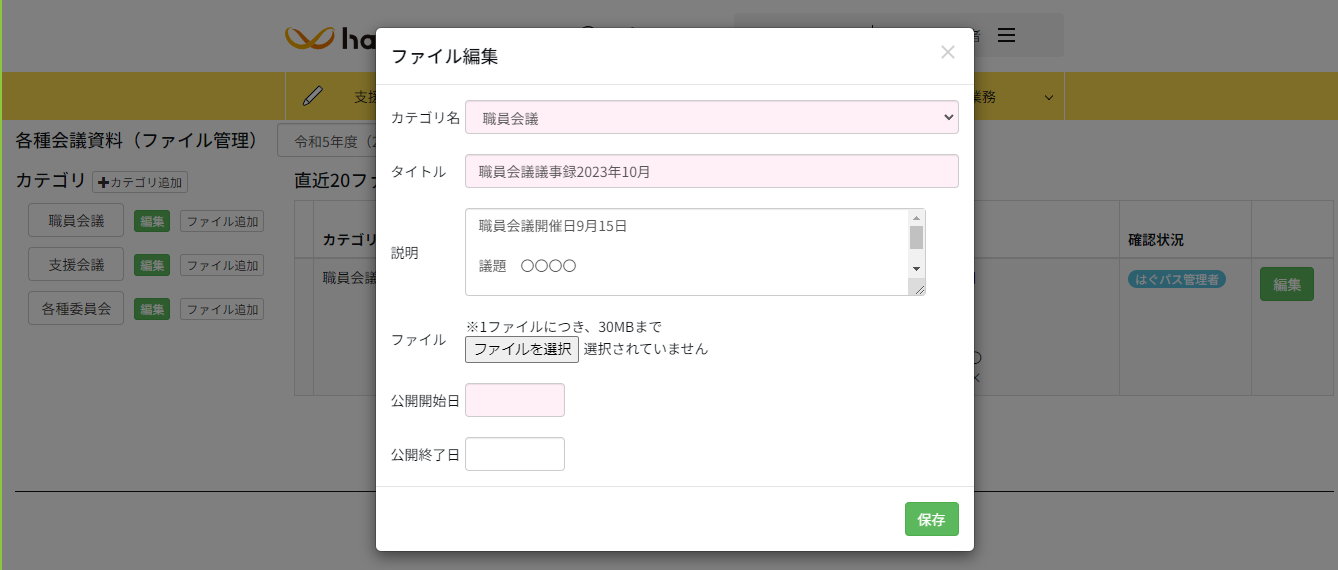Click the green 保存 button
Image resolution: width=1338 pixels, height=570 pixels.
coord(932,519)
